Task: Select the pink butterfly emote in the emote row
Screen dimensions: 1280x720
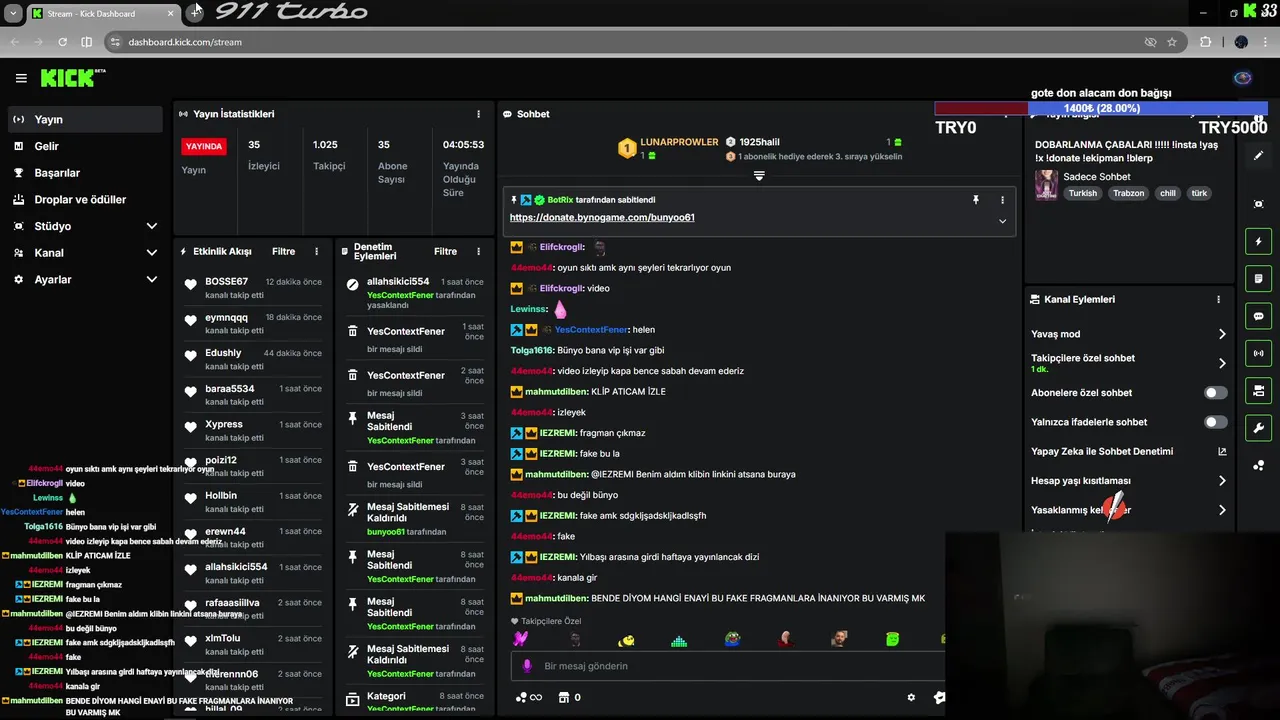Action: (x=520, y=639)
